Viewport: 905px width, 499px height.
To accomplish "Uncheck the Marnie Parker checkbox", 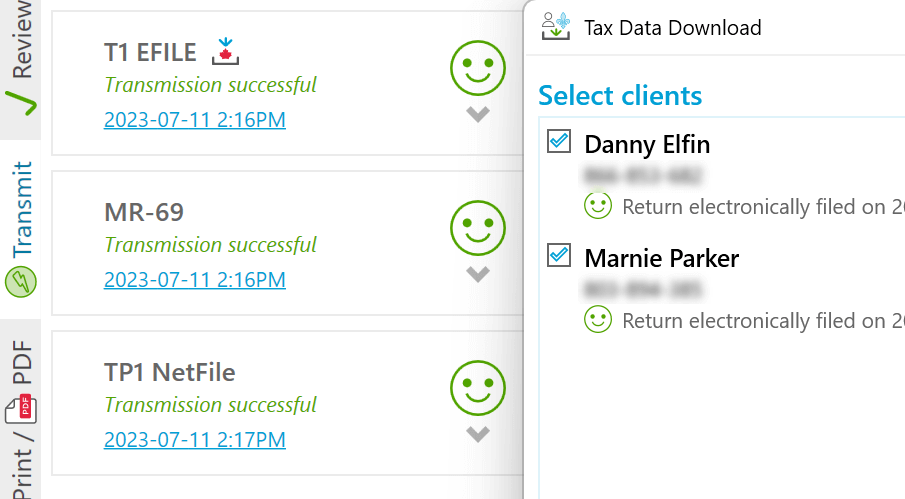I will 559,256.
